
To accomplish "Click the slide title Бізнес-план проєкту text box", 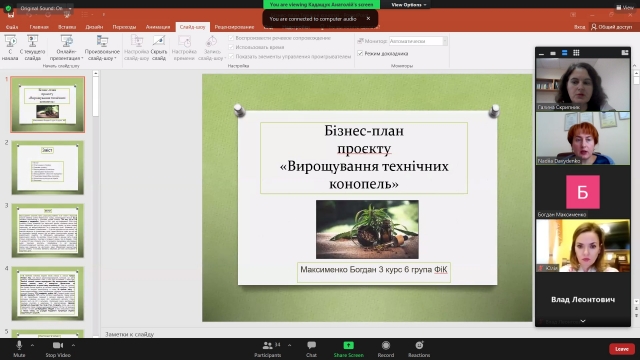I will click(x=364, y=158).
